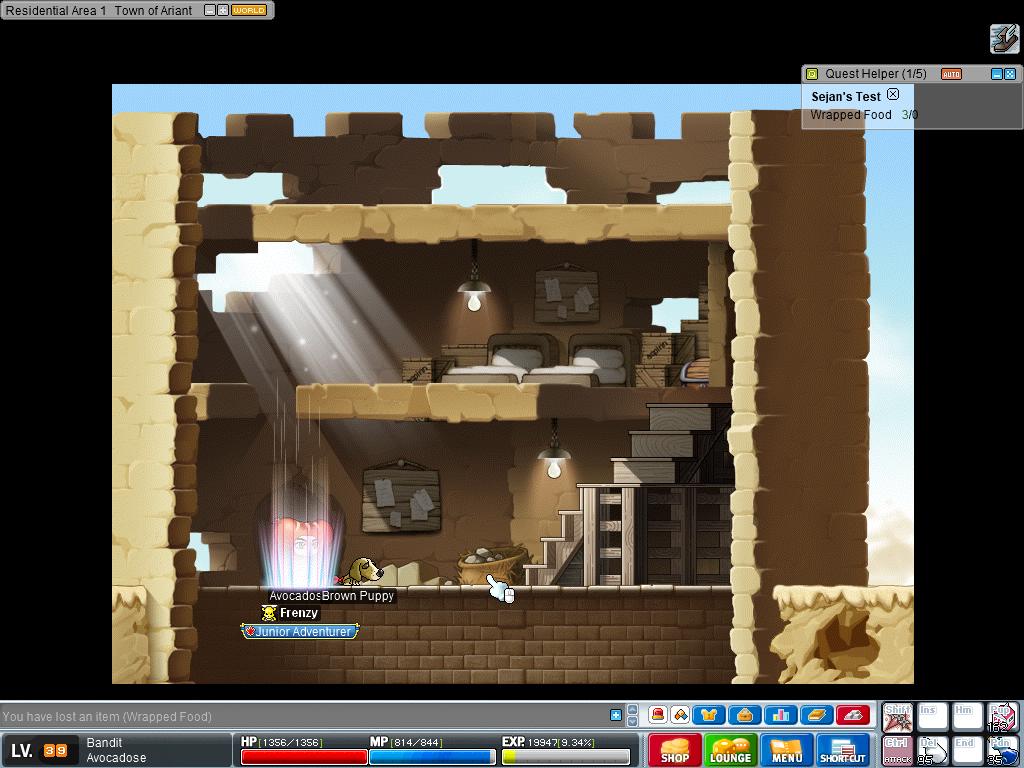1024x768 pixels.
Task: Toggle the Quest Helper yellow icon
Action: point(812,74)
